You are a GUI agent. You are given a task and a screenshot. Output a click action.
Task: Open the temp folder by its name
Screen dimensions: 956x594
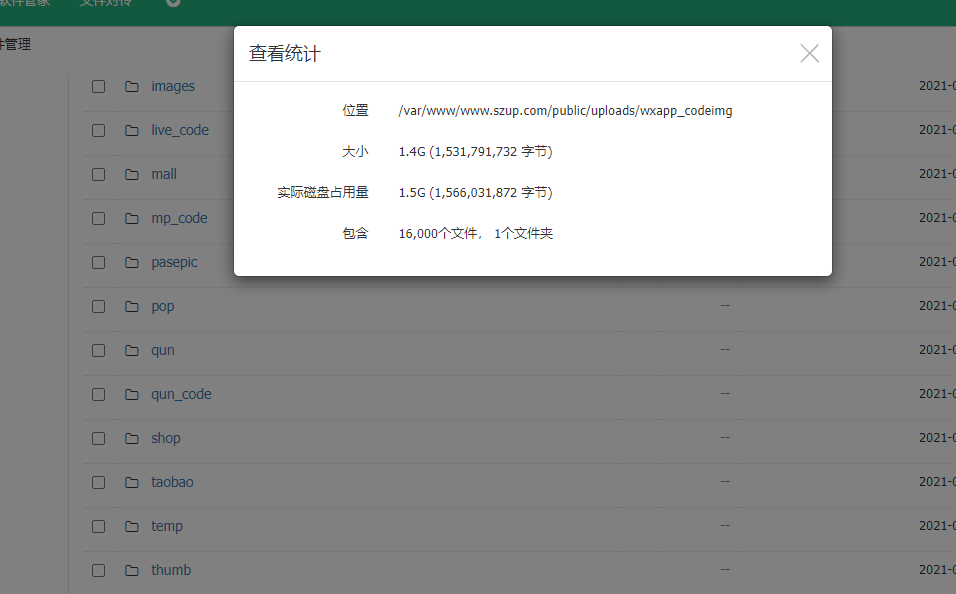click(x=167, y=527)
